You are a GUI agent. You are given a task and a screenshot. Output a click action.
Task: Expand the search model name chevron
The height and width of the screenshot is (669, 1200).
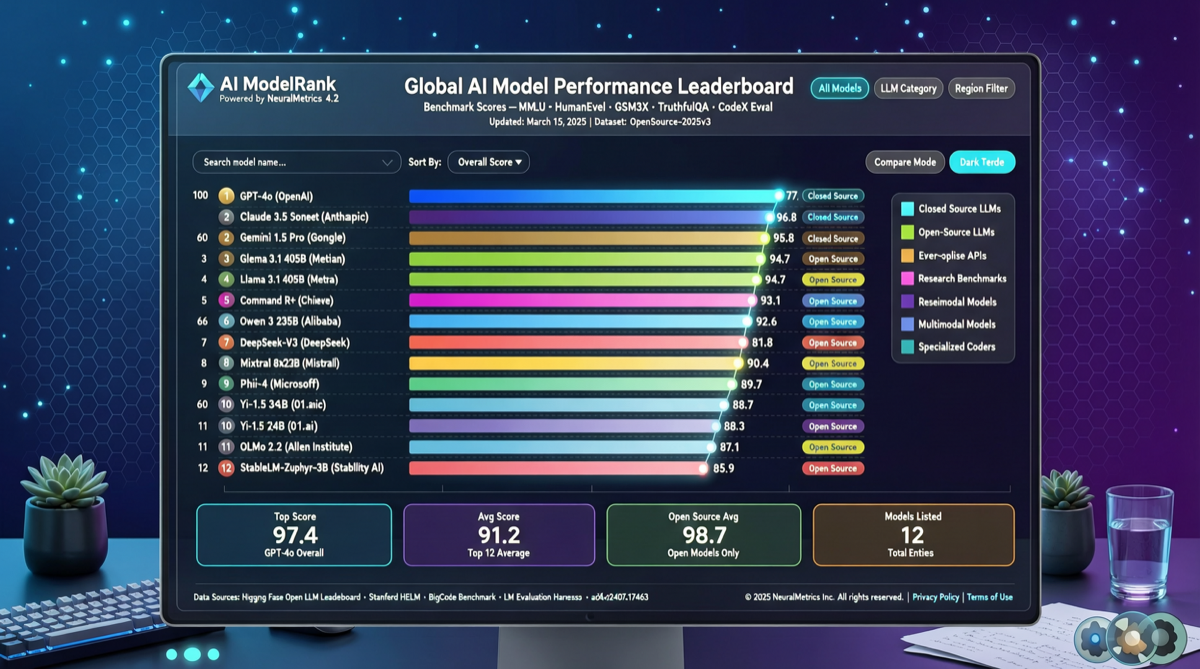pyautogui.click(x=388, y=162)
